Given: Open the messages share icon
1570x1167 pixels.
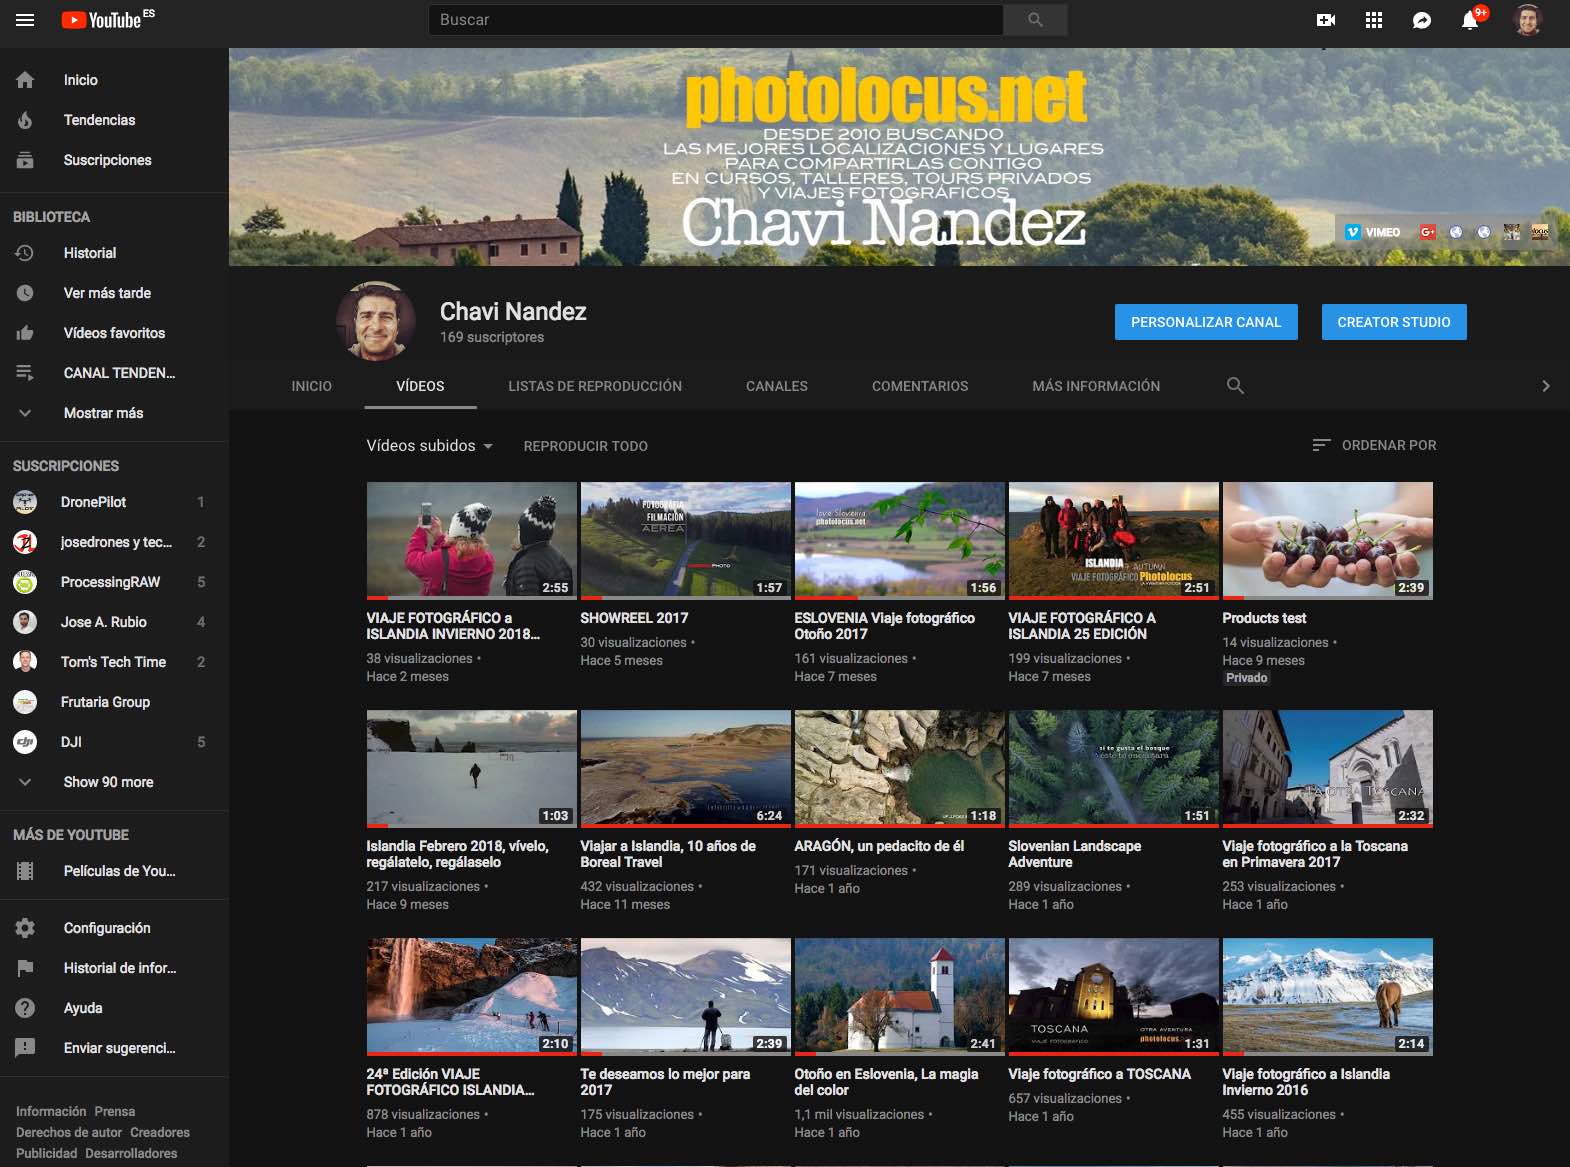Looking at the screenshot, I should pos(1422,20).
